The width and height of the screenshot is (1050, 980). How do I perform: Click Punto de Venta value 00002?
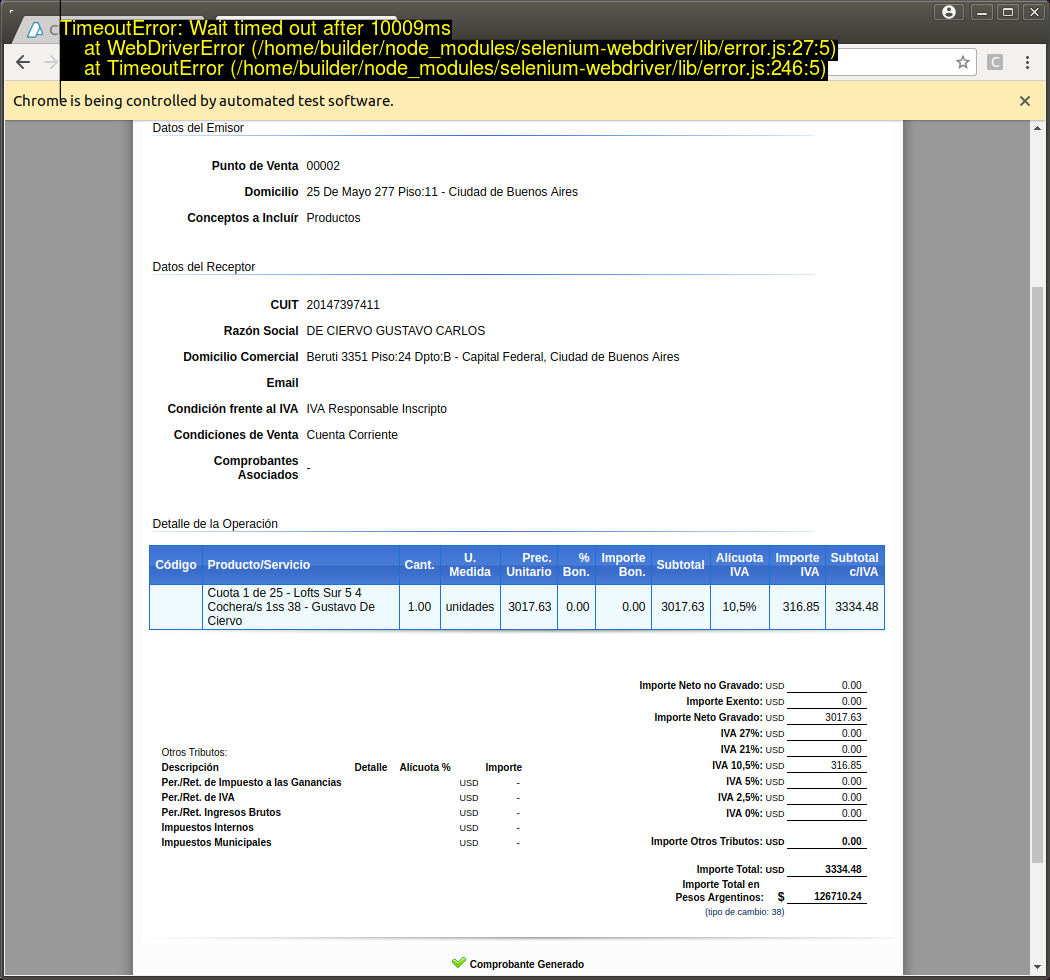(x=323, y=166)
